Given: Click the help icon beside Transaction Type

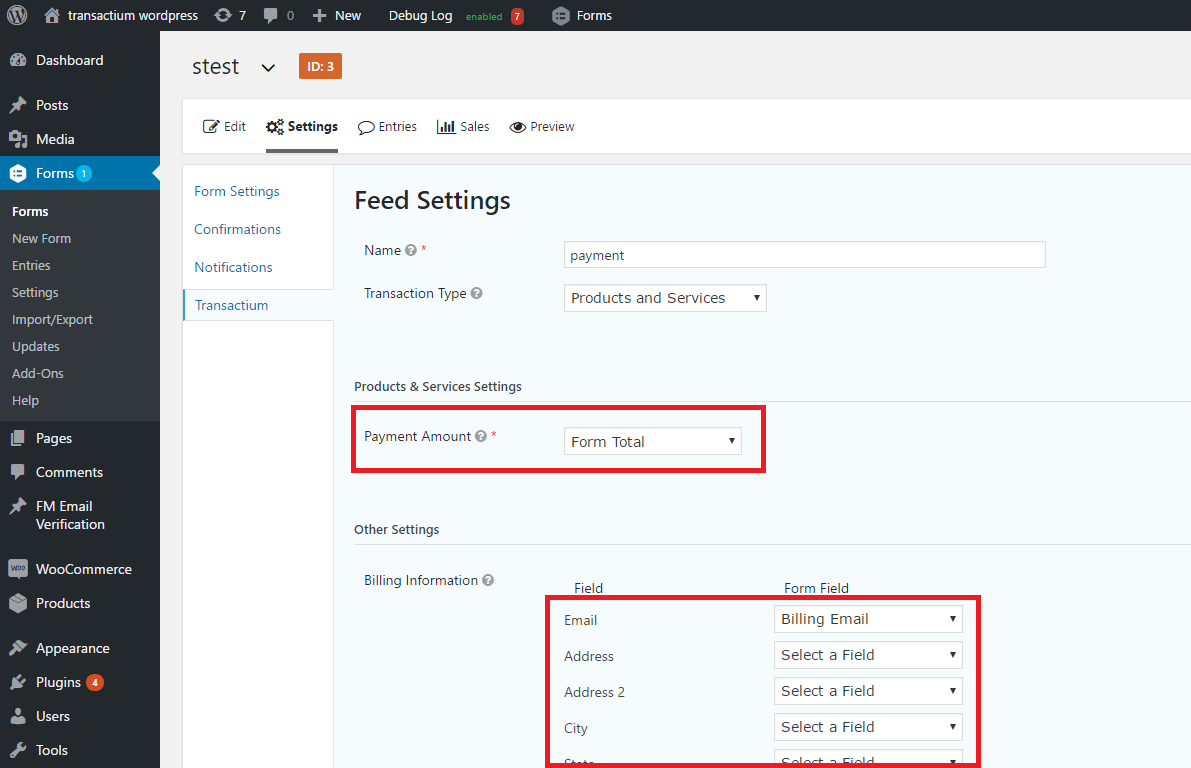Looking at the screenshot, I should click(x=476, y=294).
